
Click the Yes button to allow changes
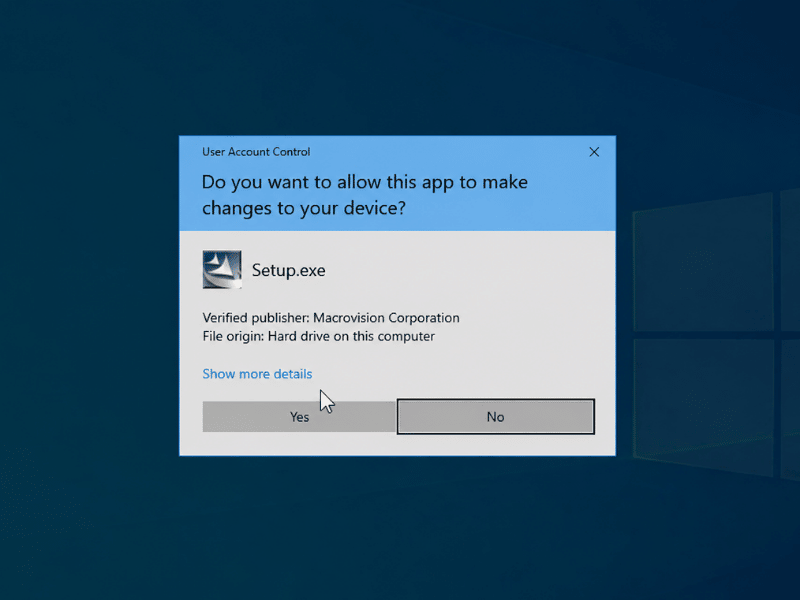pyautogui.click(x=299, y=416)
